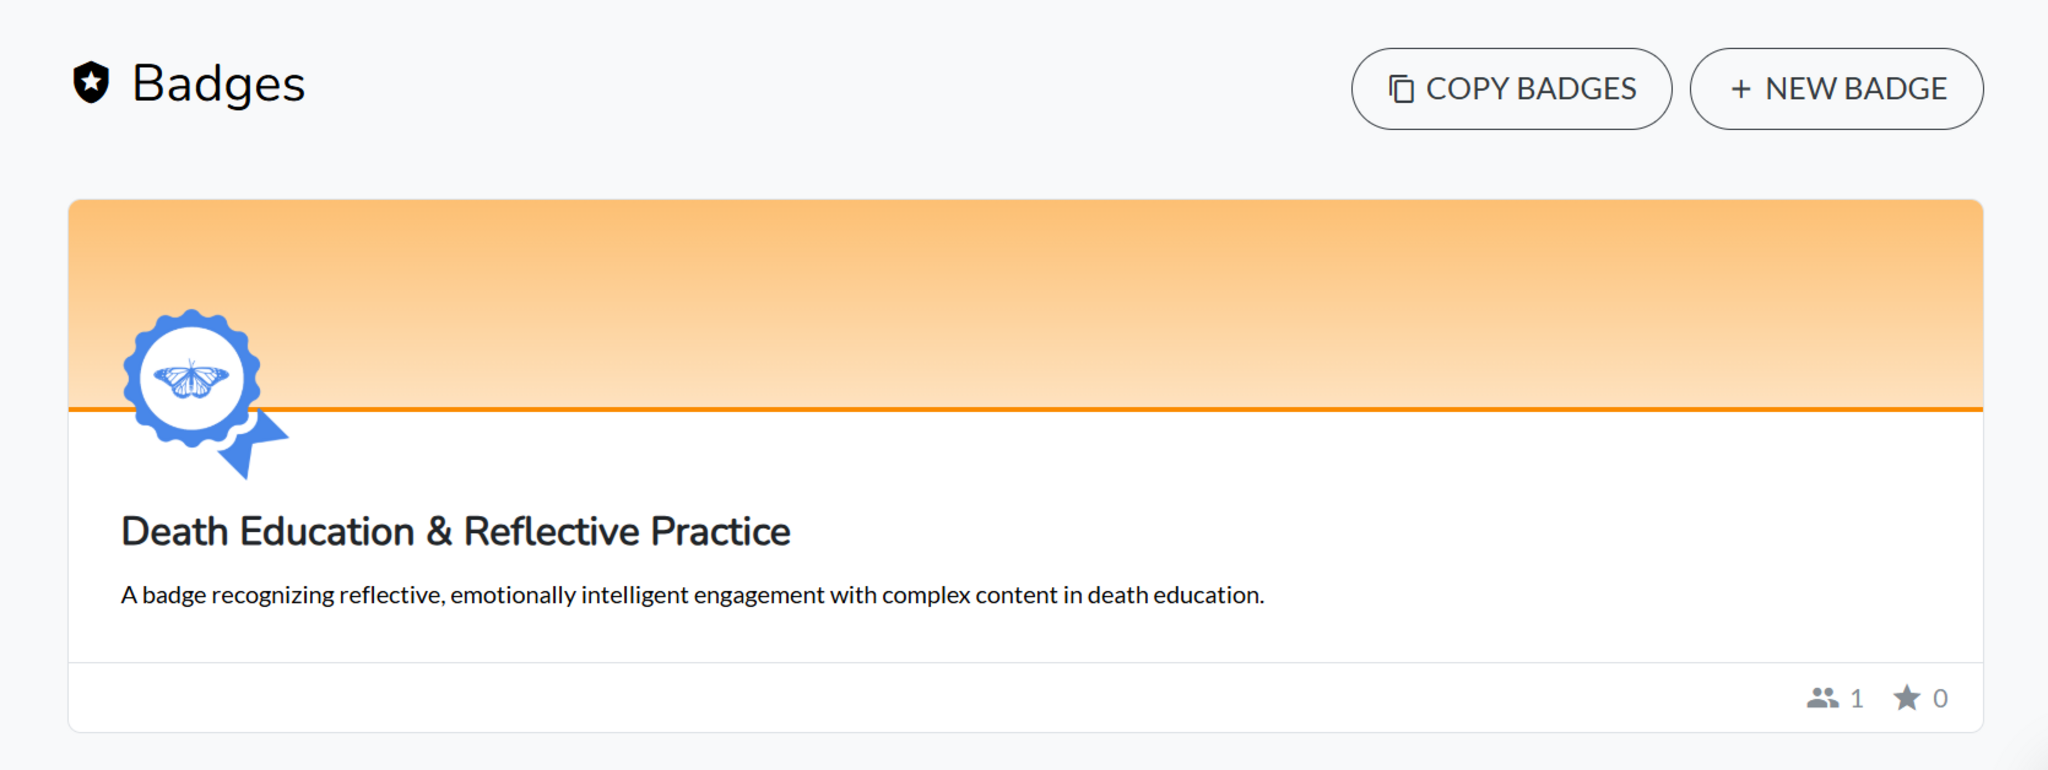Click the plus icon in New Badge
Screen dimensions: 2048x770
point(1741,89)
